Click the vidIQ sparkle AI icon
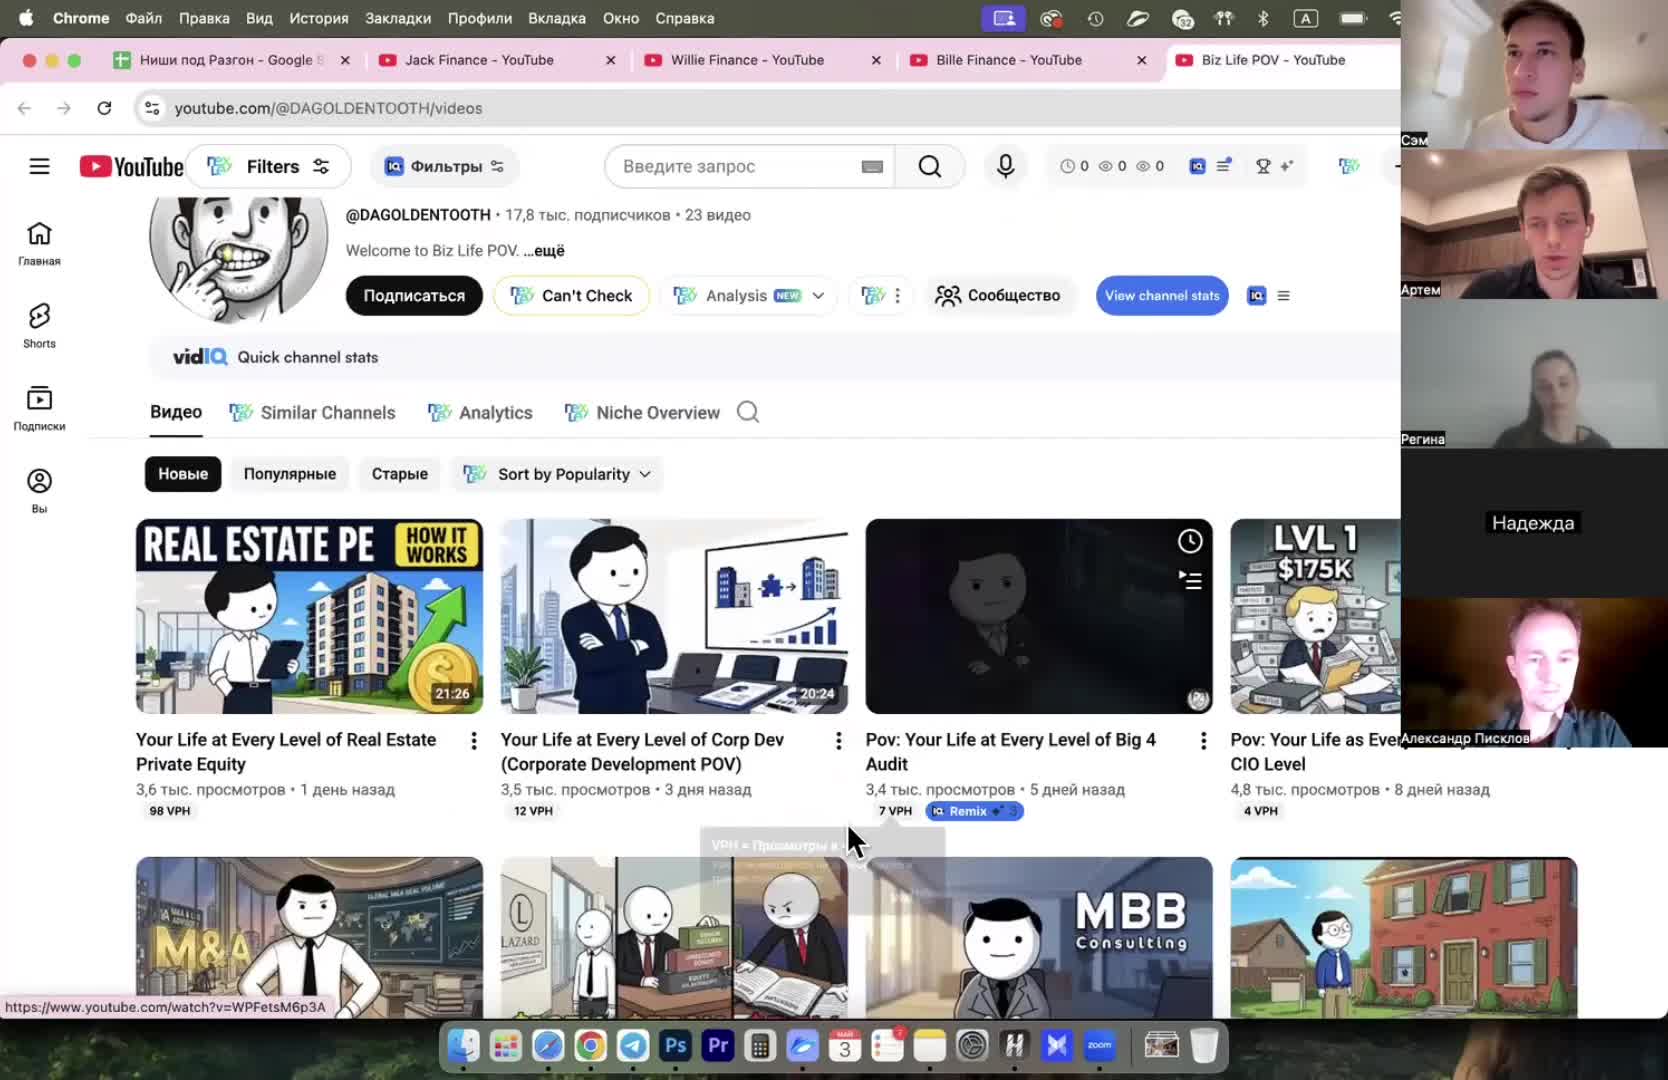Screen dimensions: 1668x1080 1286,166
